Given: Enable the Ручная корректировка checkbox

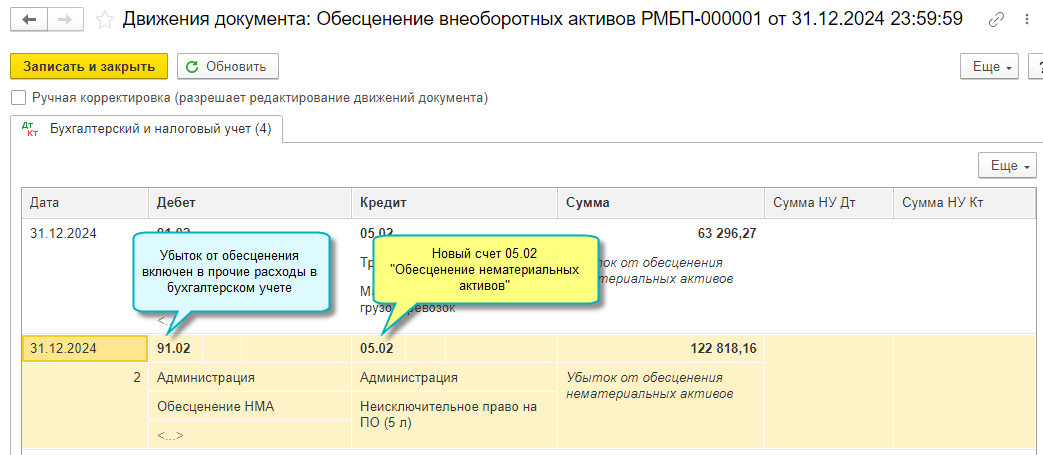Looking at the screenshot, I should (x=18, y=98).
